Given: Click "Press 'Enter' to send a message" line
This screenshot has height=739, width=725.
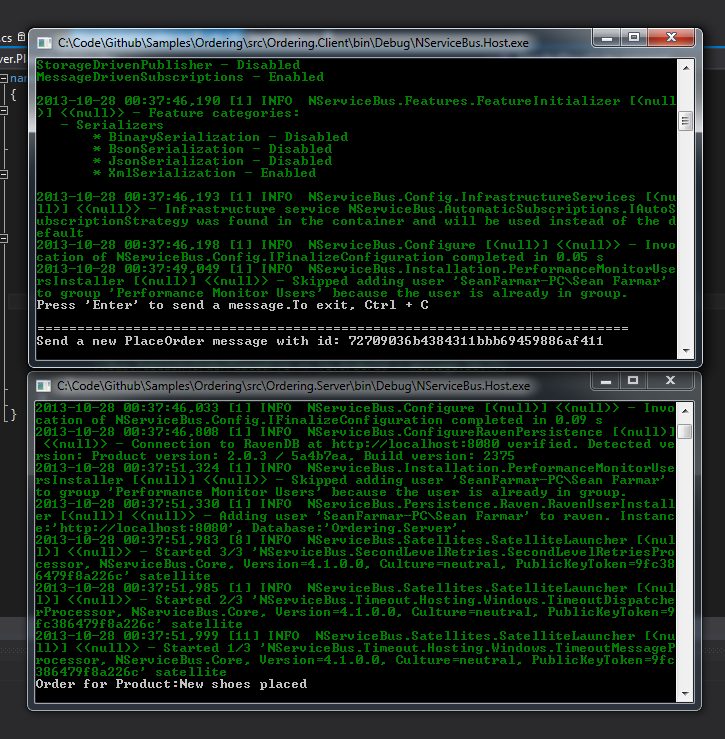Looking at the screenshot, I should tap(232, 305).
